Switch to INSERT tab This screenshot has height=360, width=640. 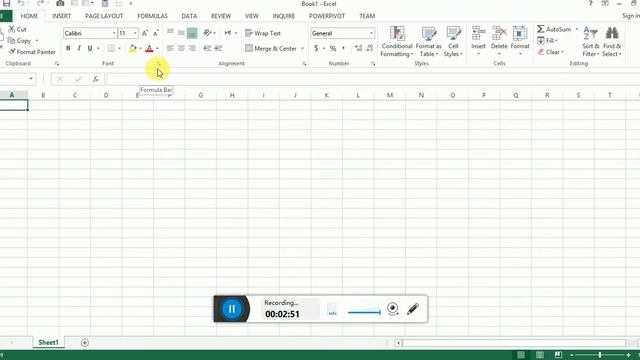(x=62, y=16)
